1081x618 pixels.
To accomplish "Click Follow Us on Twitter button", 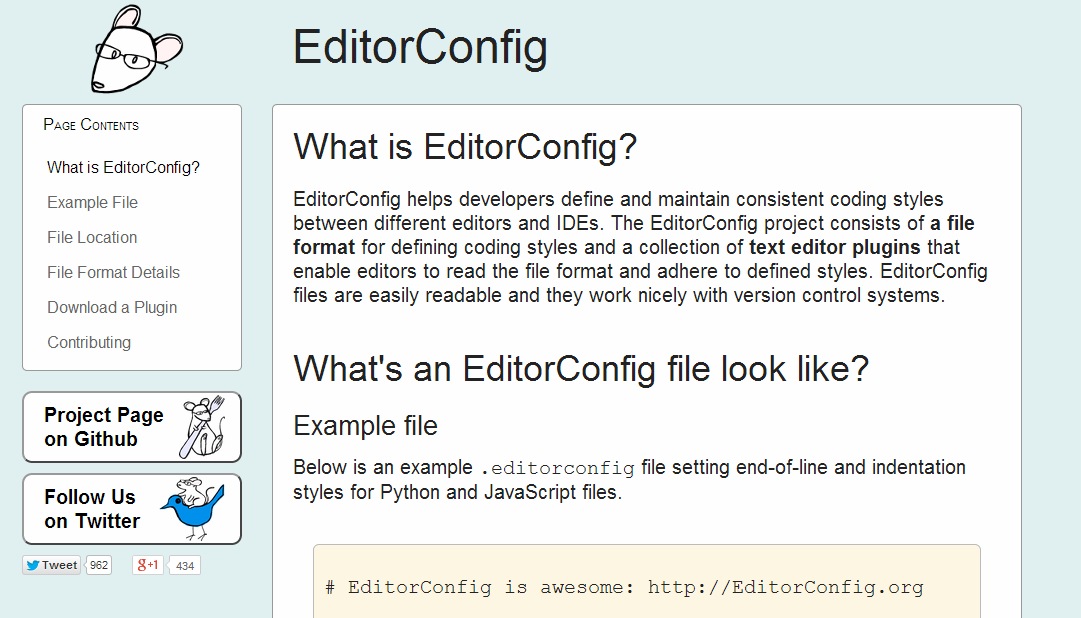I will click(x=132, y=509).
